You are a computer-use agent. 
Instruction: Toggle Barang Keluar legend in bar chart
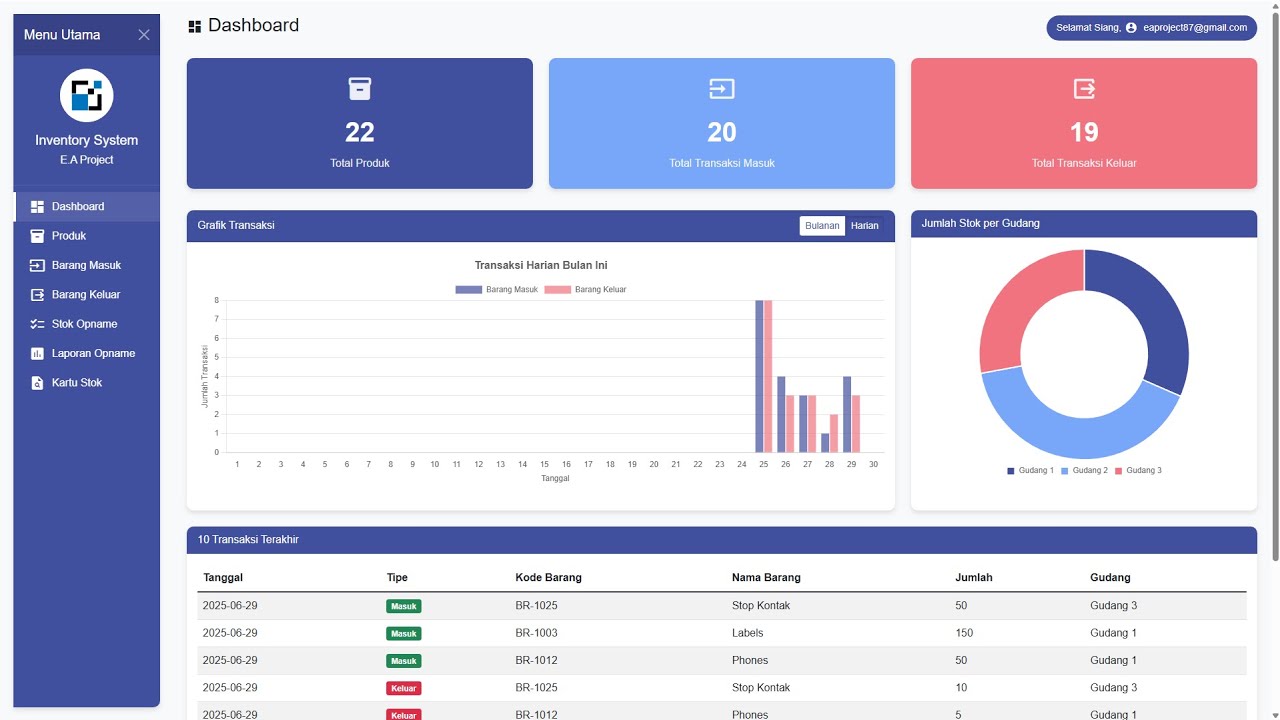(585, 290)
